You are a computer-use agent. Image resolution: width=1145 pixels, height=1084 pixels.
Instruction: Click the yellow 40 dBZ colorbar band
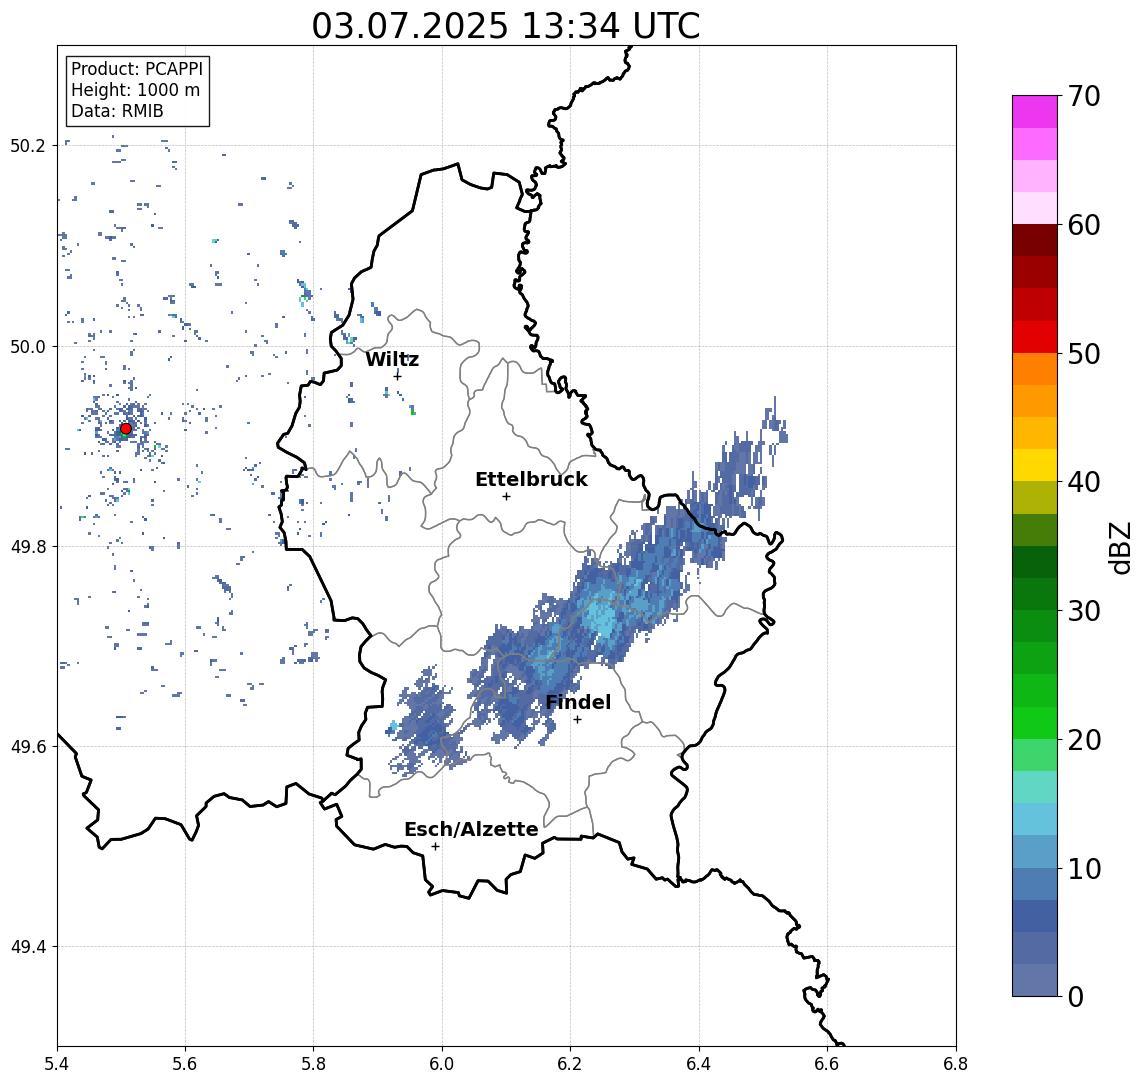[x=1035, y=465]
